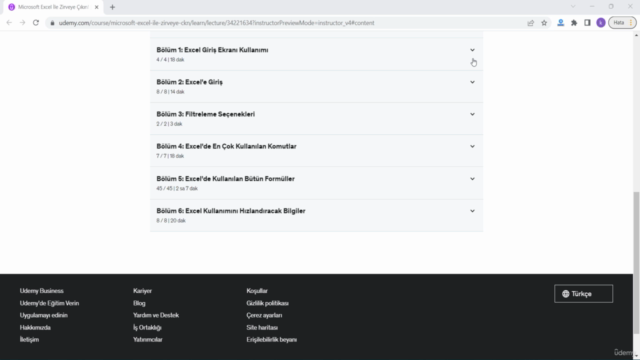Image resolution: width=640 pixels, height=360 pixels.
Task: Expand Bölüm 5: Kullanılan Bütün Formüller chevron
Action: tap(472, 179)
